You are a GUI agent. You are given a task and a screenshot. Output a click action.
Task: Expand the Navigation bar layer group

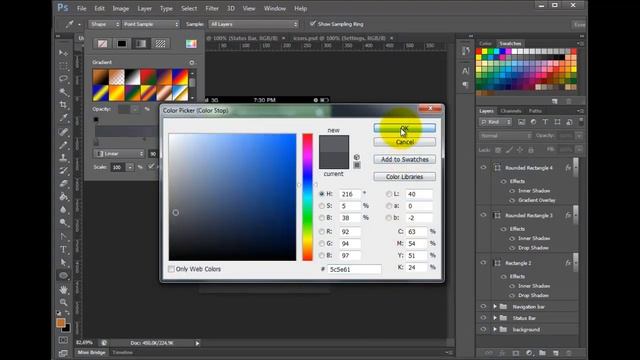[x=495, y=307]
